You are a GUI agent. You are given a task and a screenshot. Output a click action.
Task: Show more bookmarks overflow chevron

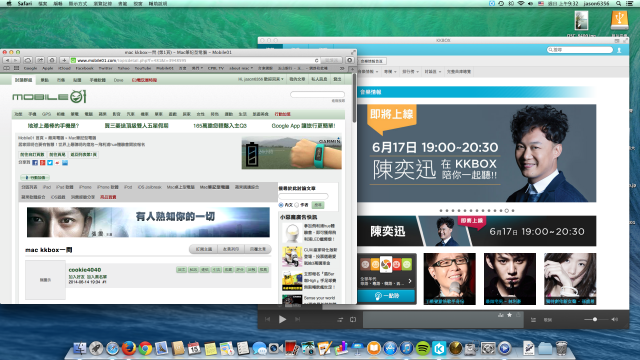[x=342, y=68]
